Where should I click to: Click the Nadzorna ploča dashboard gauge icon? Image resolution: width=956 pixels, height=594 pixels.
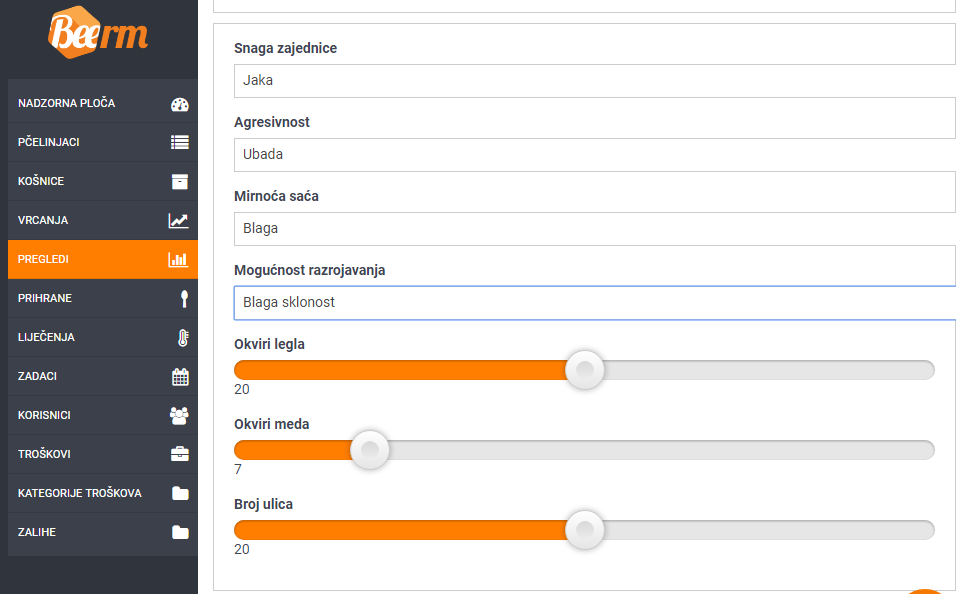(180, 104)
